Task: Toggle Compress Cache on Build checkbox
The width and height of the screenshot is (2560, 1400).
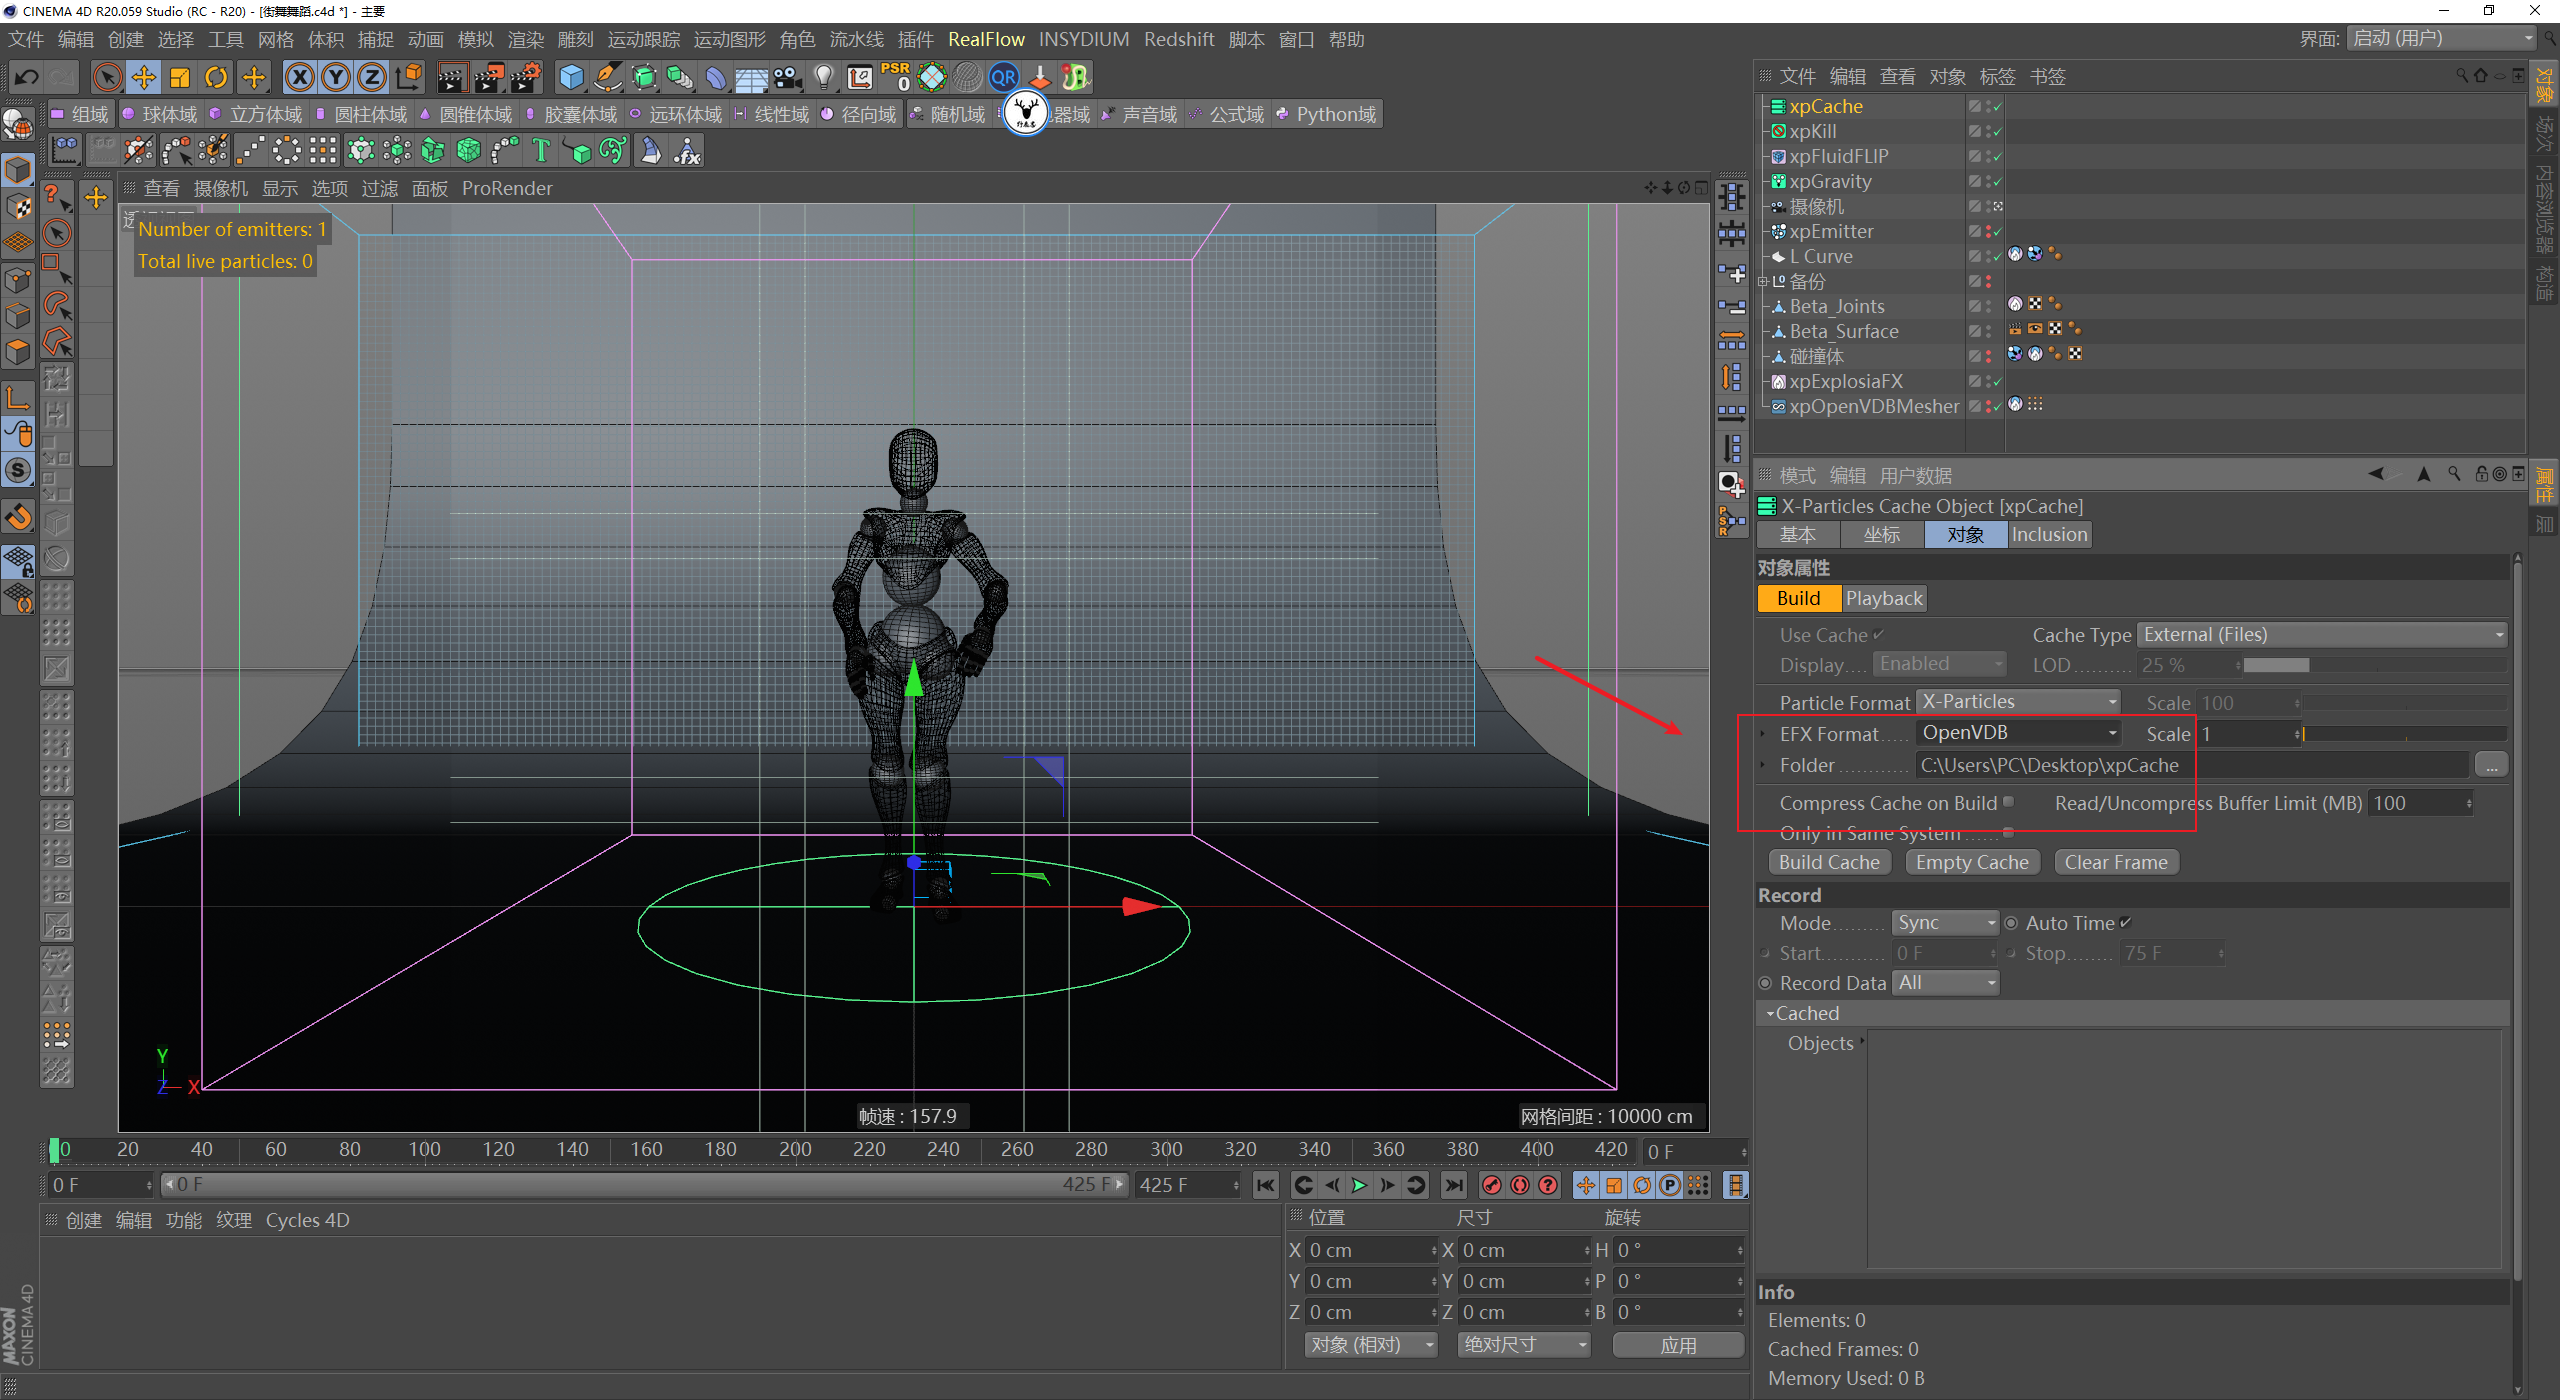Action: coord(2008,802)
